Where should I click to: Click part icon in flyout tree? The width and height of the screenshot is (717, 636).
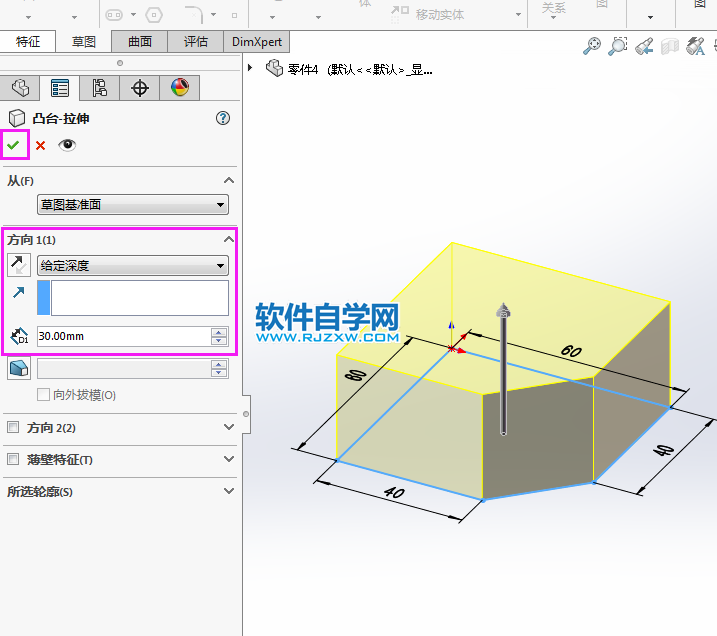(274, 69)
